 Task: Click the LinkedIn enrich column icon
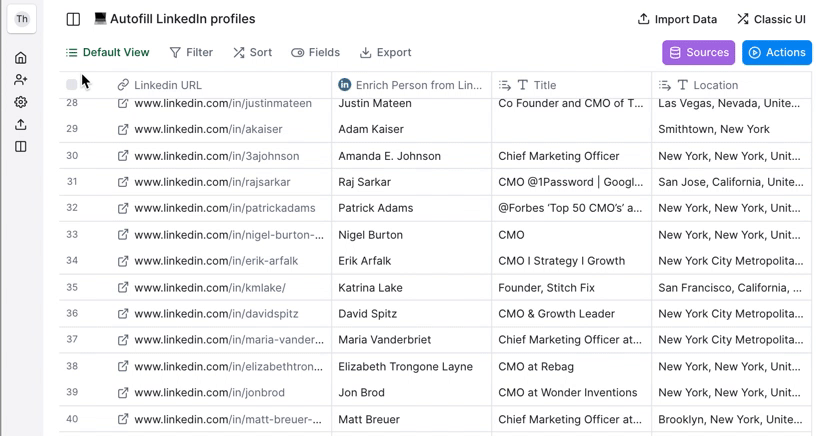pyautogui.click(x=344, y=85)
